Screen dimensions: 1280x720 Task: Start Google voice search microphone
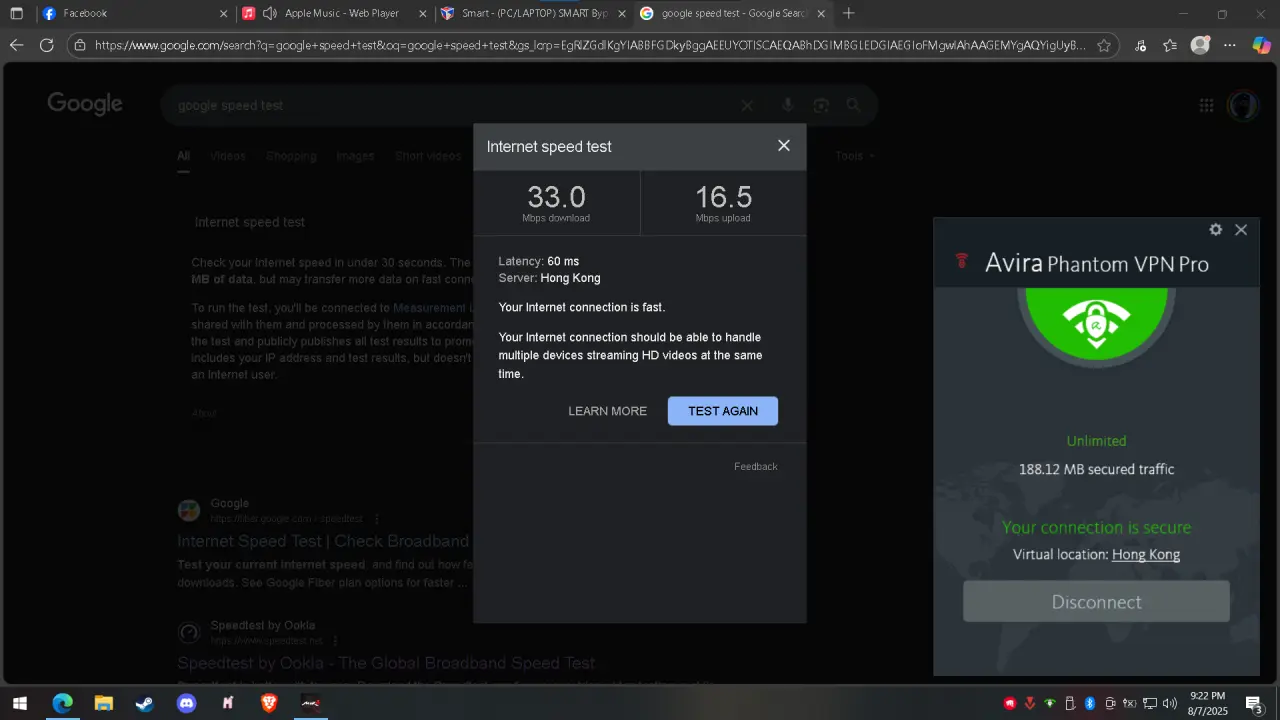[x=788, y=105]
